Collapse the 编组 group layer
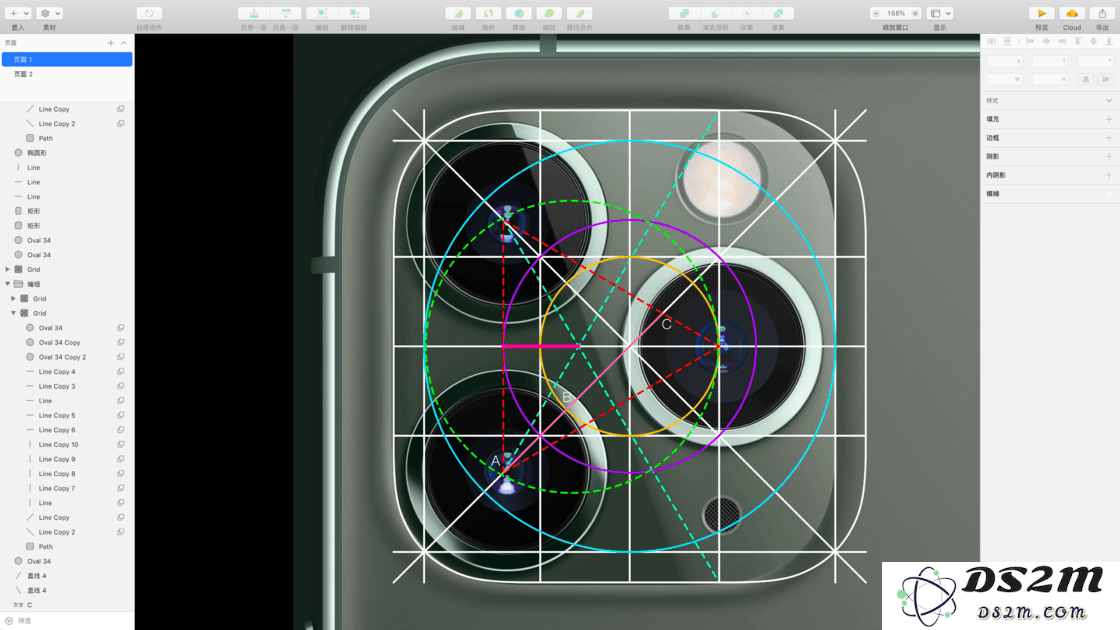 (x=8, y=284)
